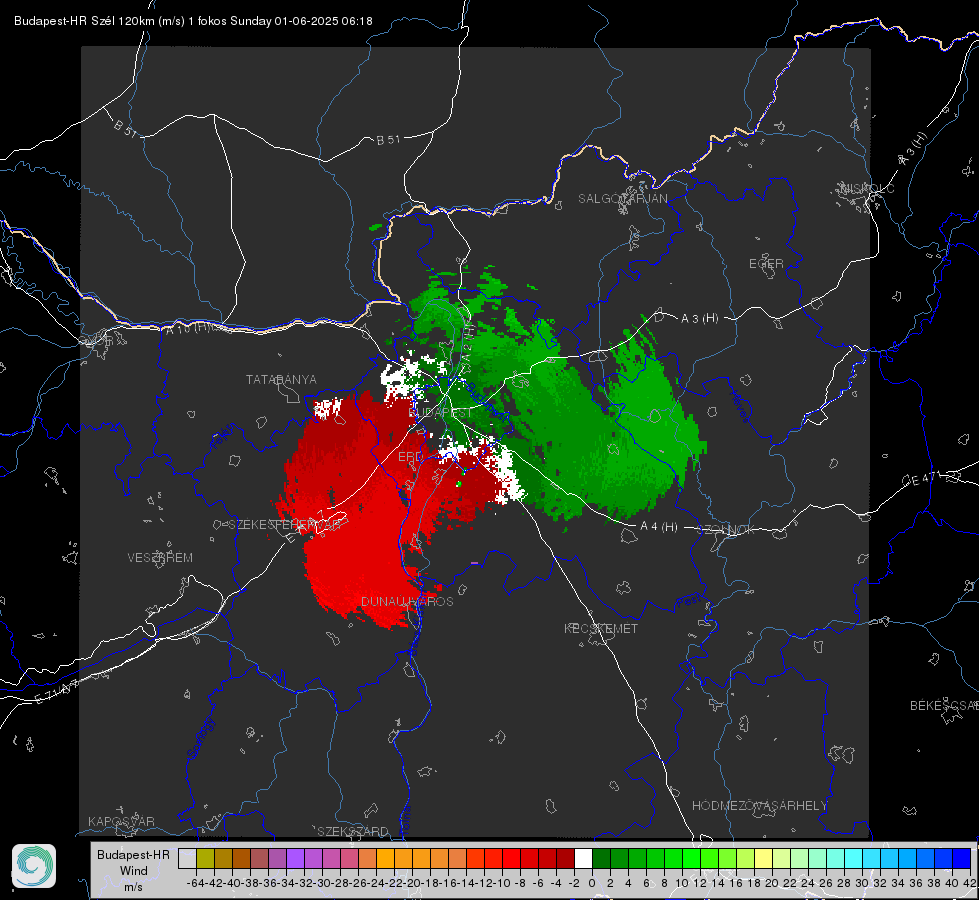The image size is (979, 900).
Task: Click the radar title text with date 01-06-2025
Action: 193,21
